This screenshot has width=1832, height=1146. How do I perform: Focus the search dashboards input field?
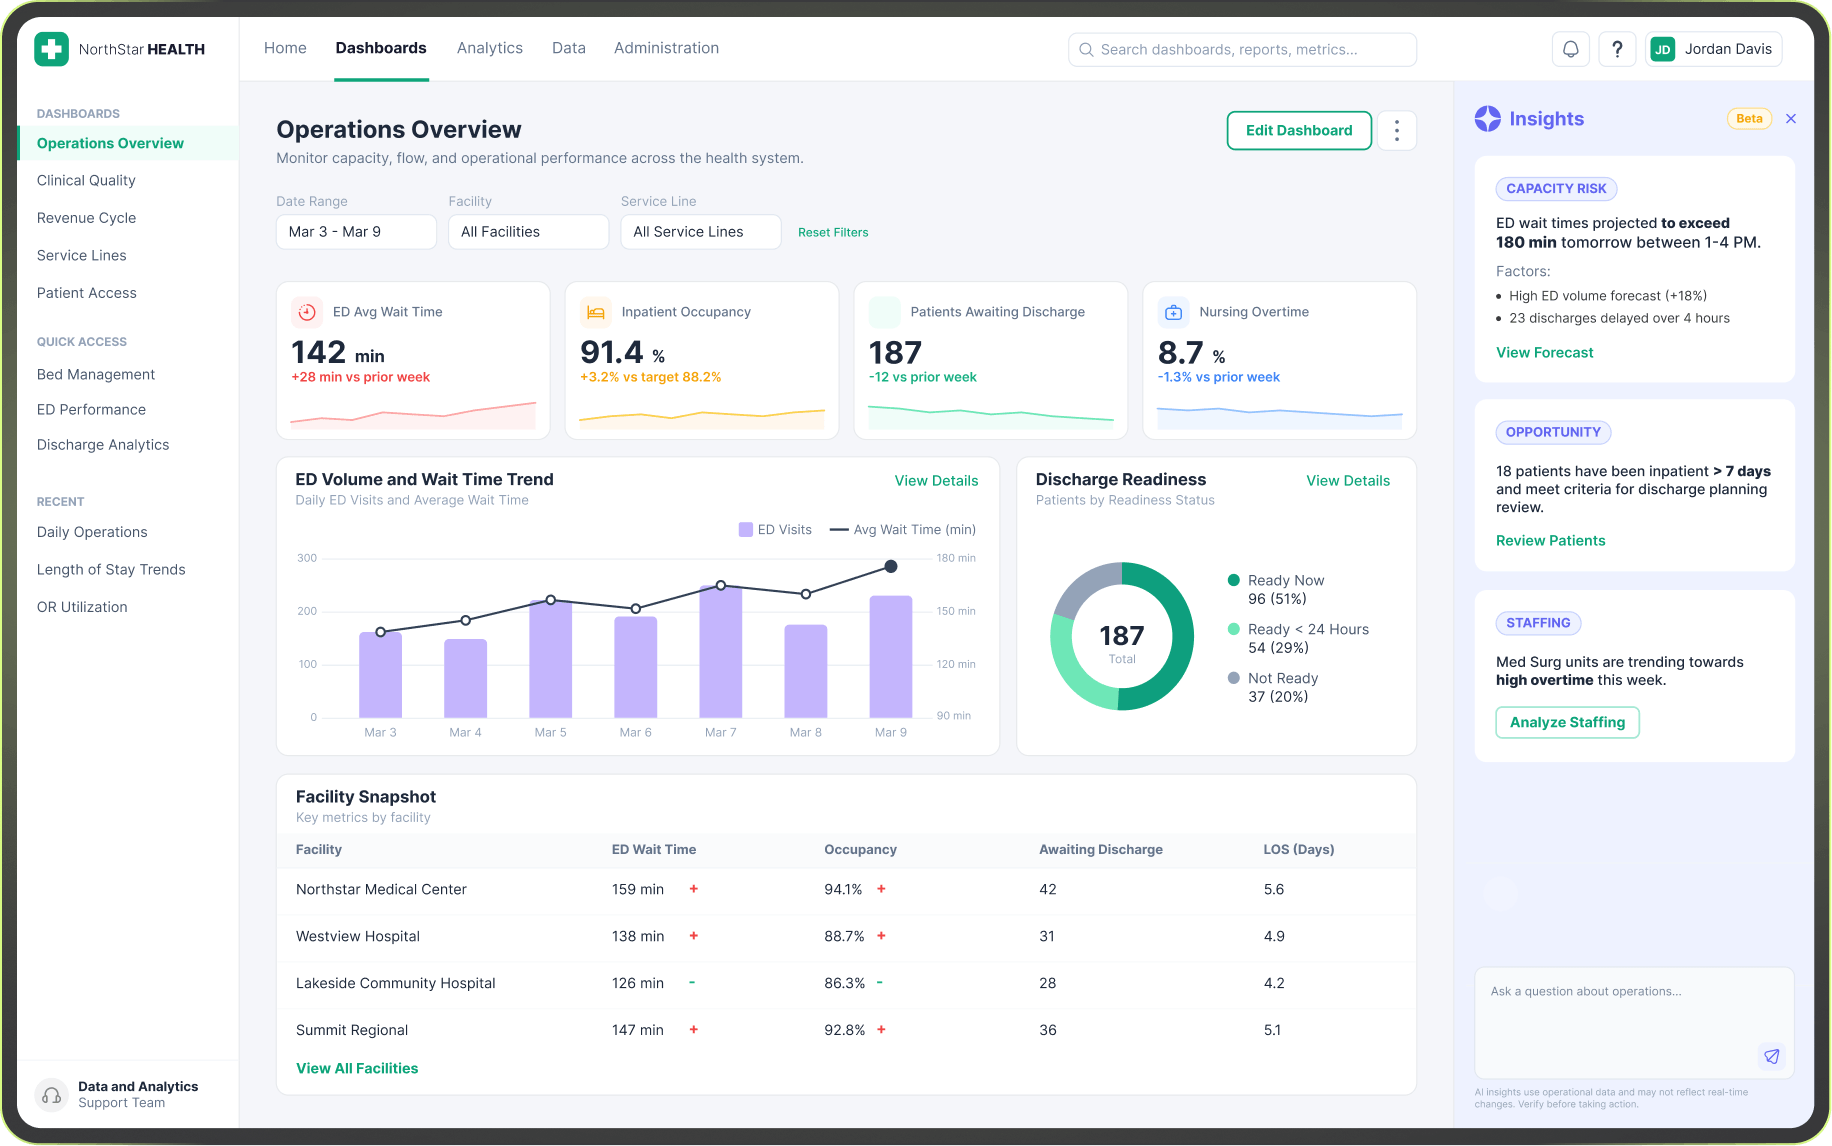1242,50
